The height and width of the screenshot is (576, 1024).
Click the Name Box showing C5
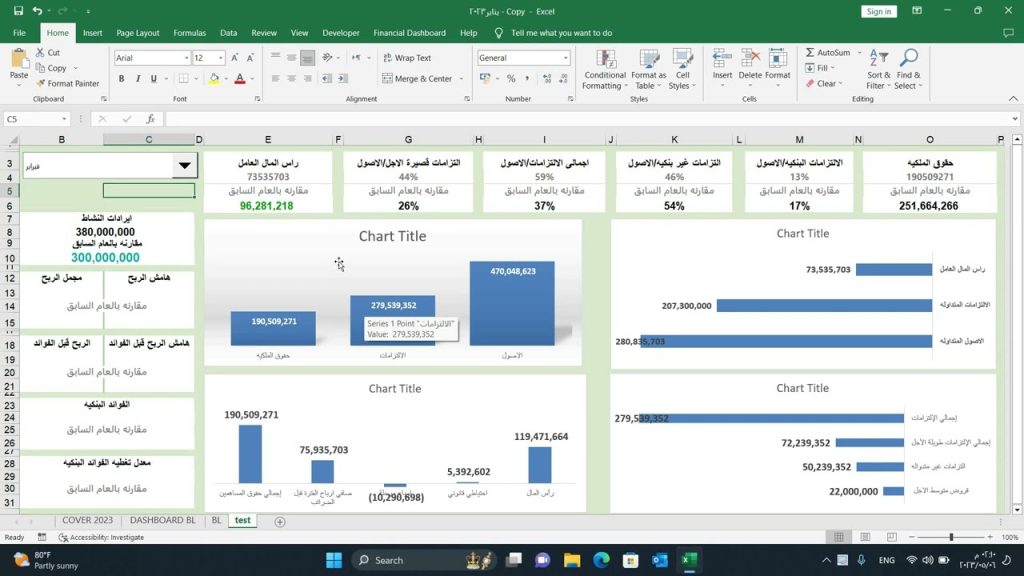point(36,119)
